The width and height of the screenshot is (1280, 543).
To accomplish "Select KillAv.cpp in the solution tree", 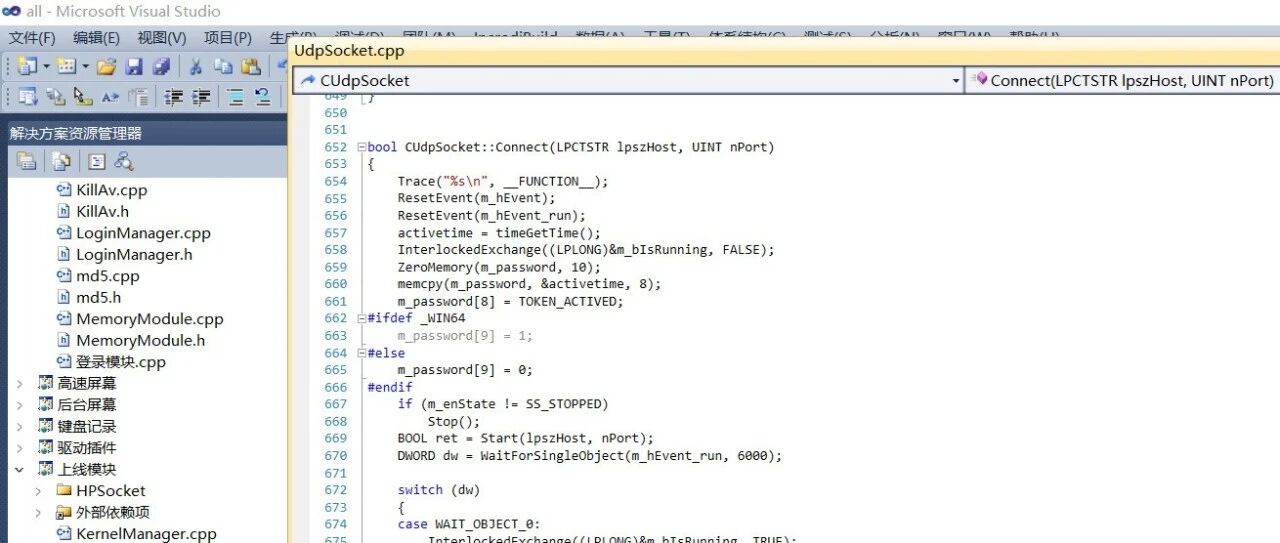I will [x=111, y=190].
